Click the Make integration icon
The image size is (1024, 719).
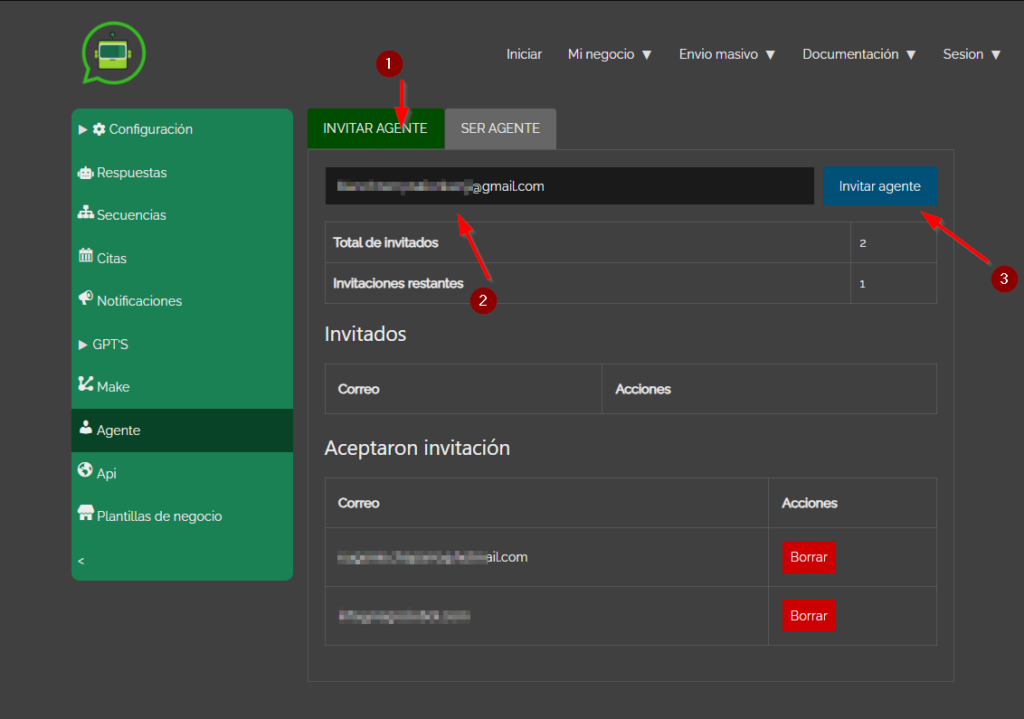point(86,384)
